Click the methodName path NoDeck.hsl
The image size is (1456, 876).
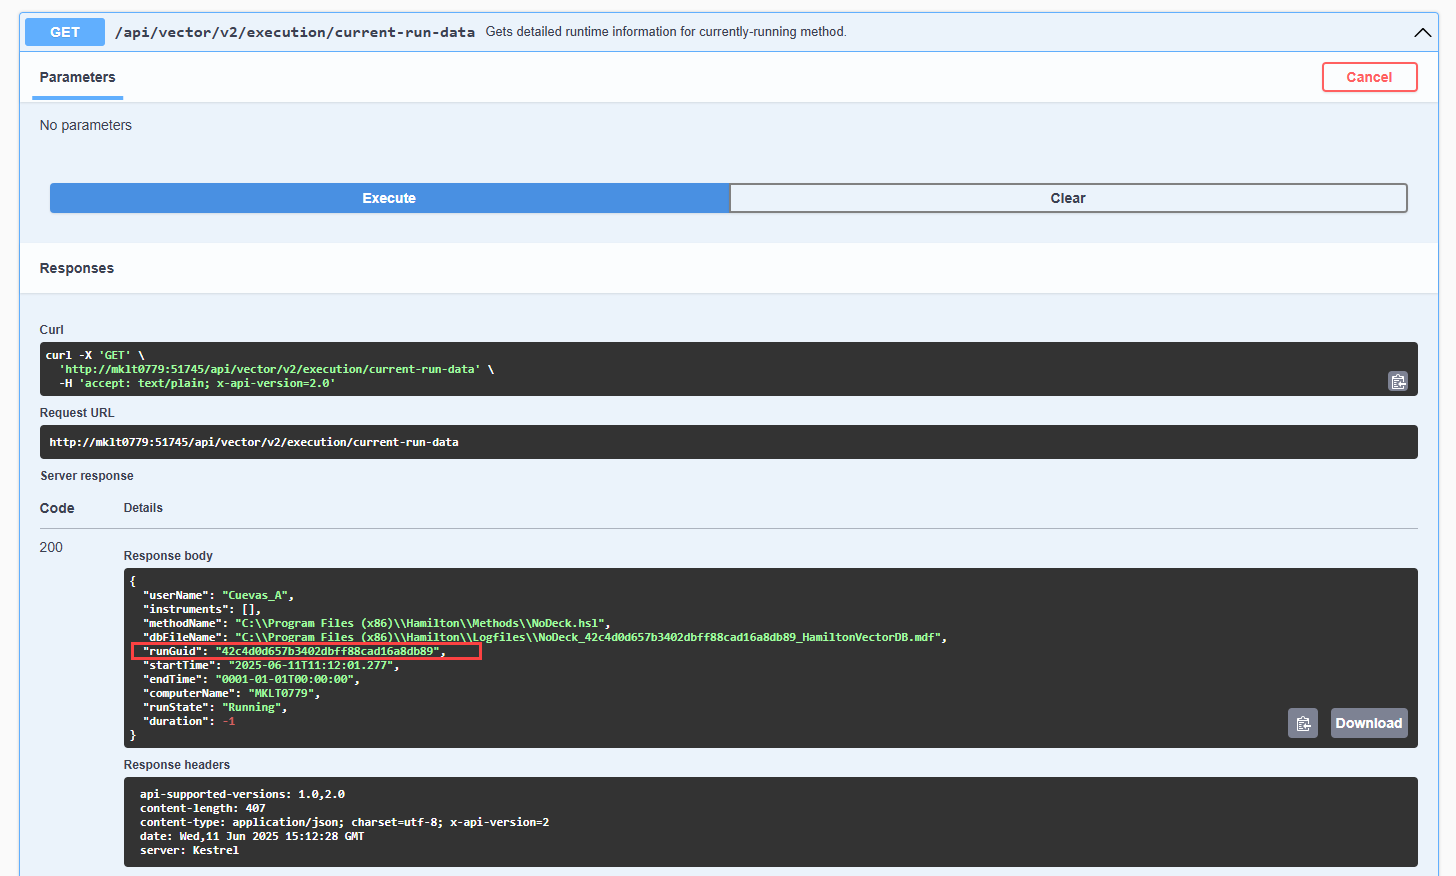click(419, 623)
